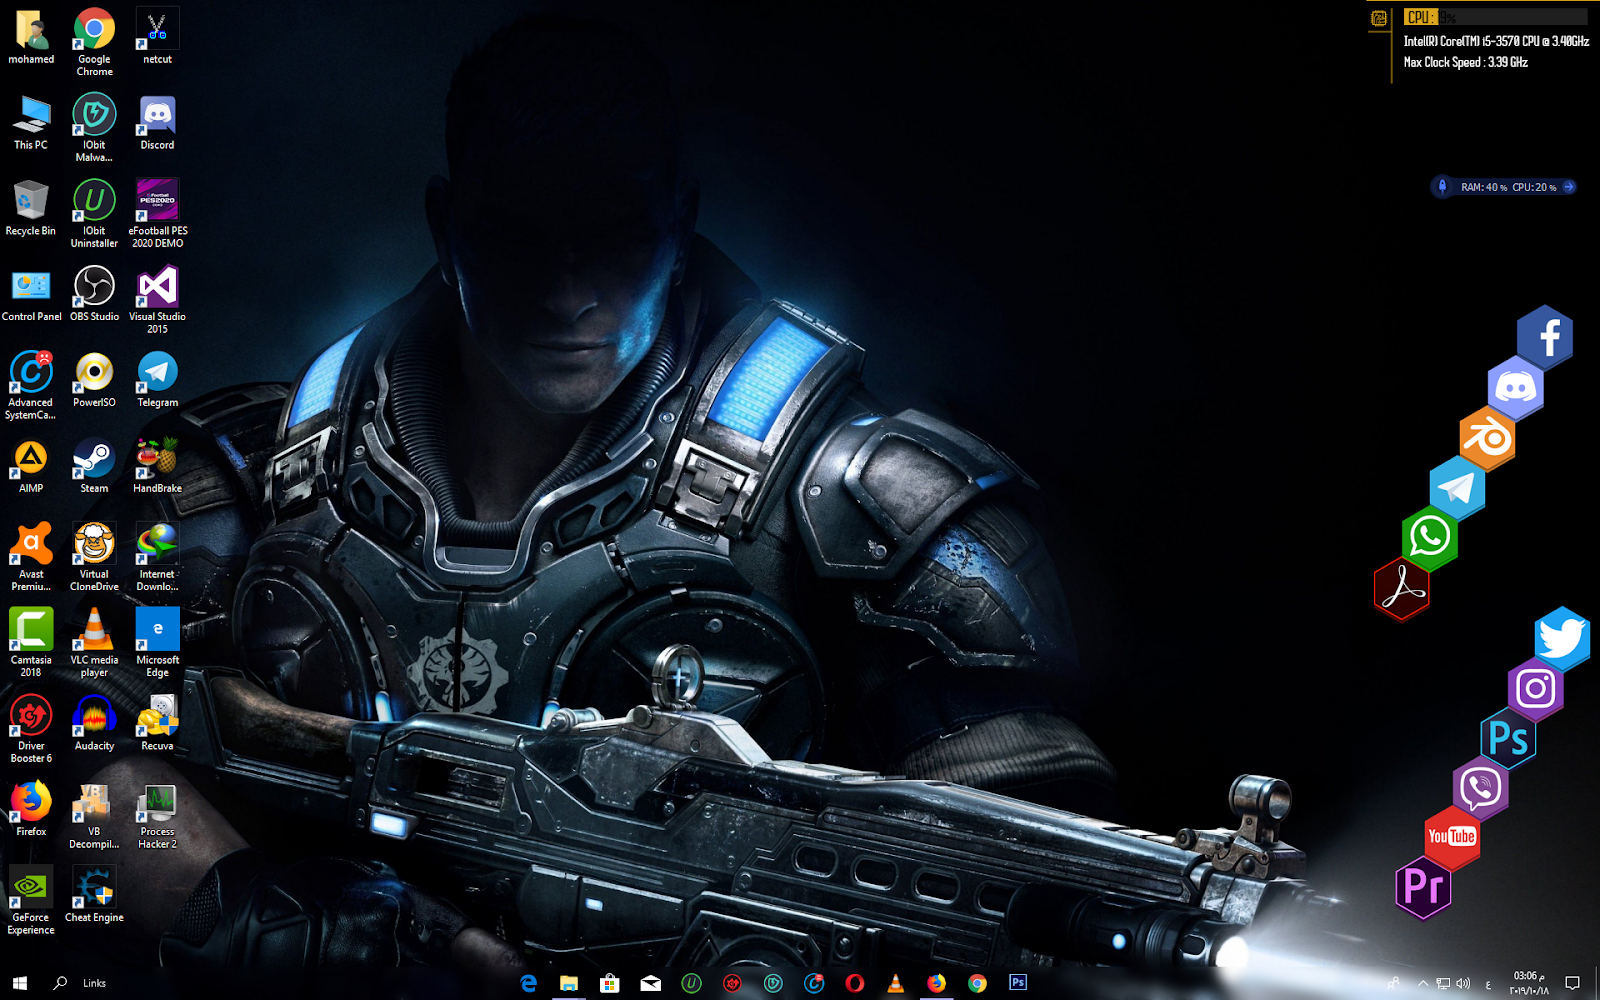
Task: Select the Firefox desktop shortcut
Action: [x=31, y=811]
